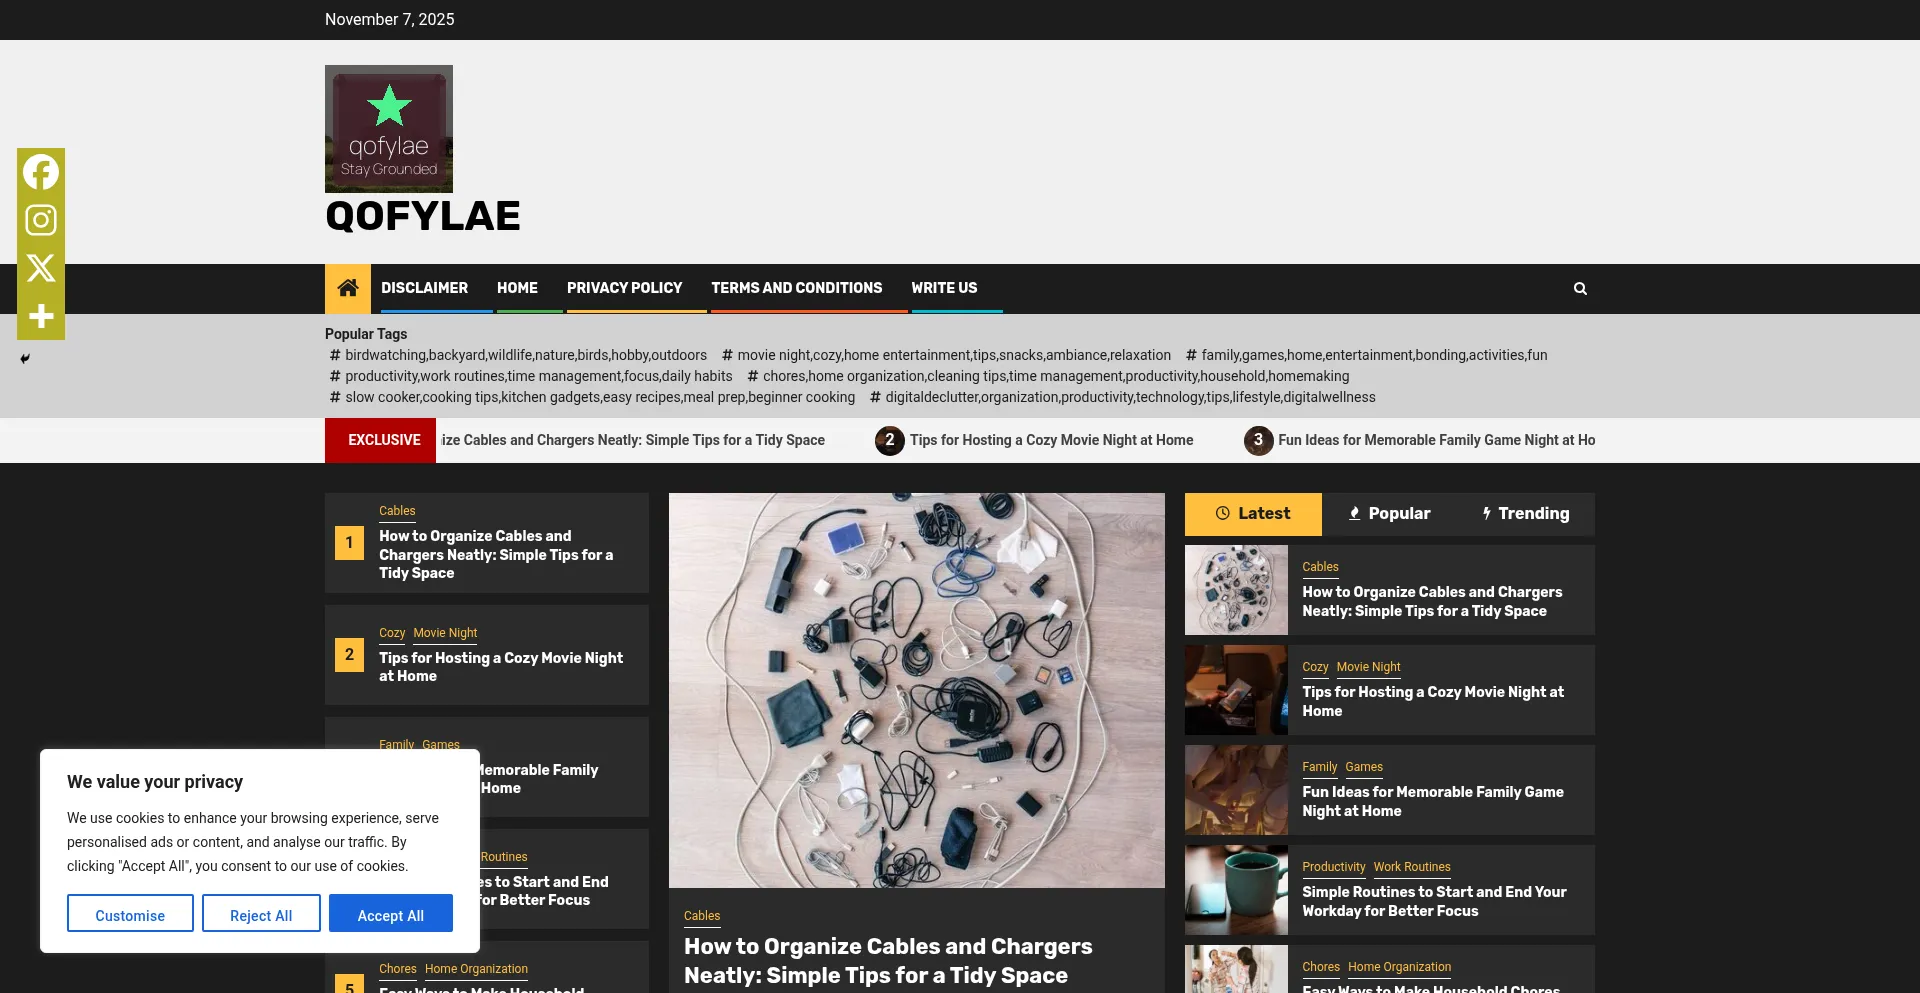Click Chores category in Latest list
The width and height of the screenshot is (1920, 993).
tap(1321, 967)
